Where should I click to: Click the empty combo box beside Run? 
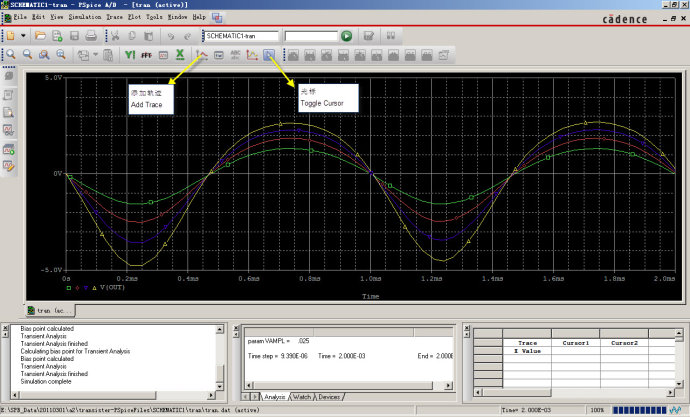pos(309,35)
